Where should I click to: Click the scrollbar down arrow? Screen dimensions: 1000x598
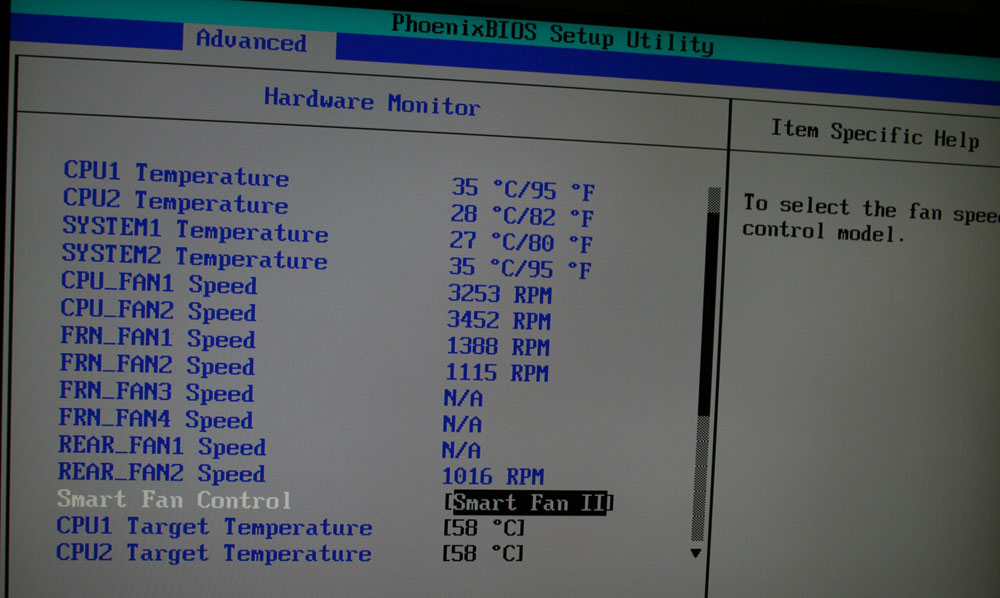[696, 553]
